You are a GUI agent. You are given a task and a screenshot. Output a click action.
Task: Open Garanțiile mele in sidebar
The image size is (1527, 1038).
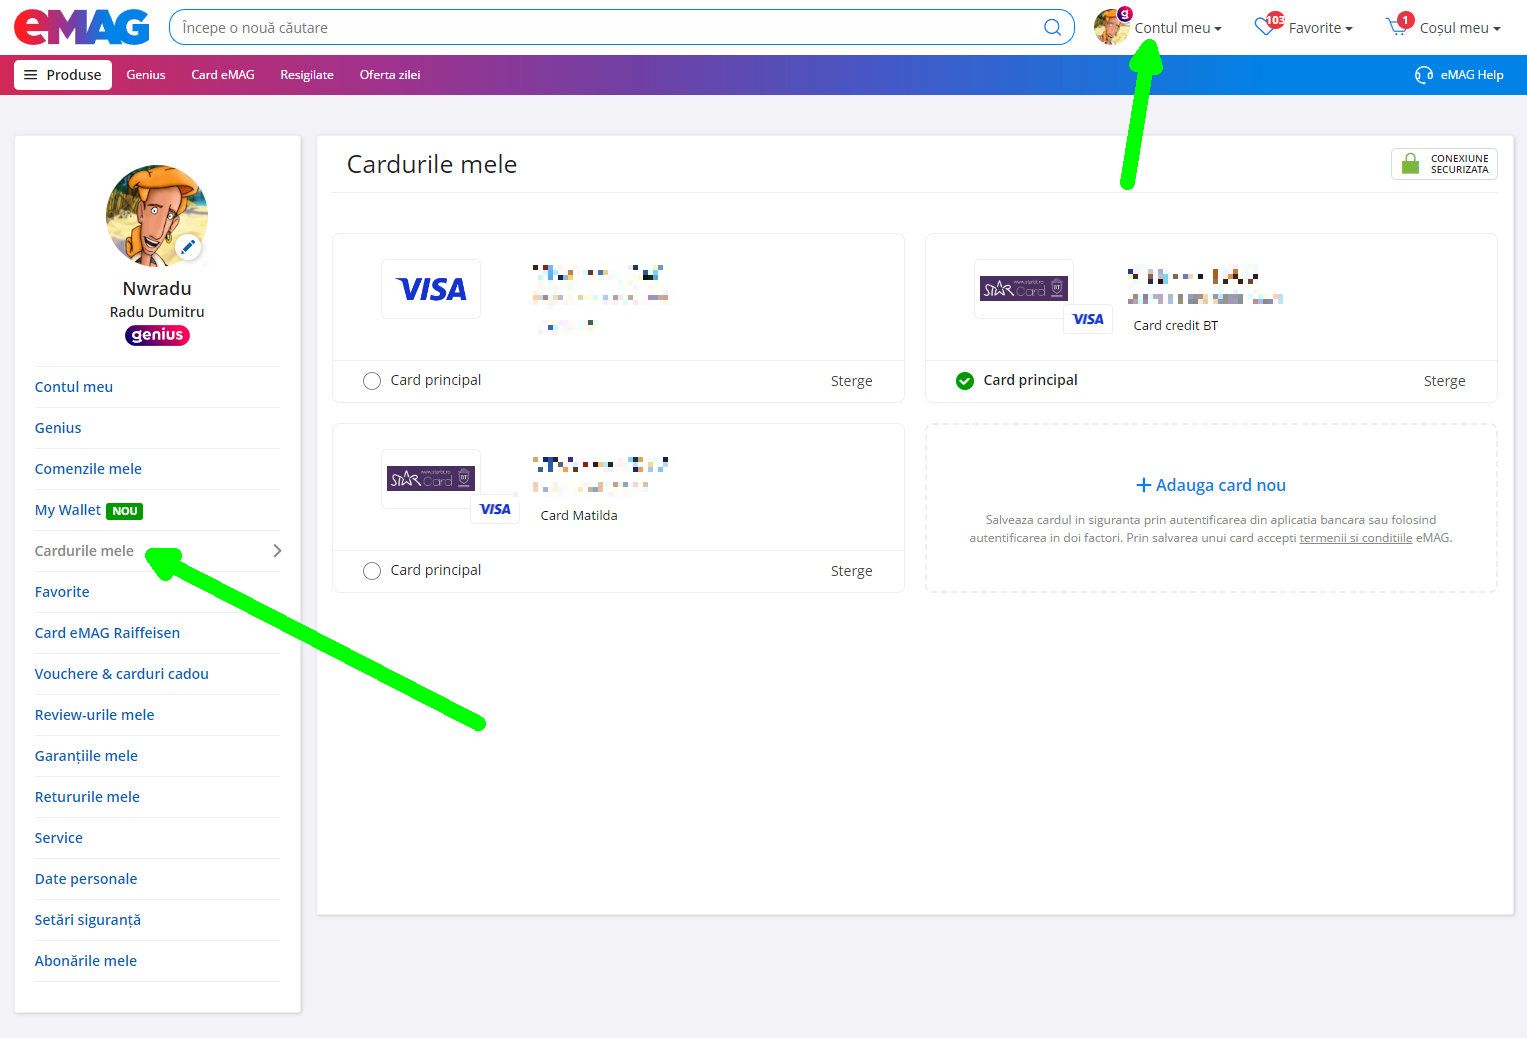86,756
